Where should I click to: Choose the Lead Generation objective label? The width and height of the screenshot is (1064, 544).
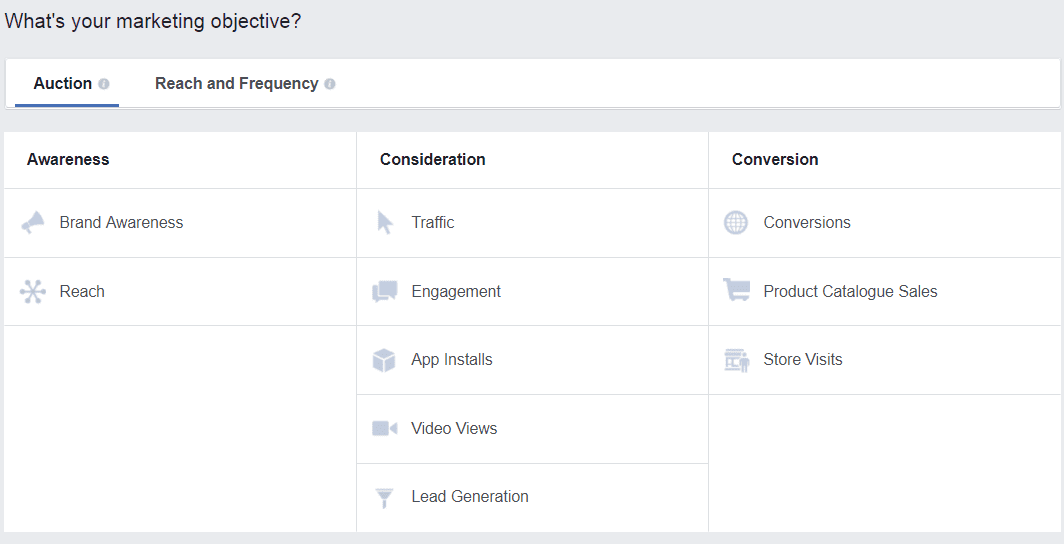click(x=469, y=497)
